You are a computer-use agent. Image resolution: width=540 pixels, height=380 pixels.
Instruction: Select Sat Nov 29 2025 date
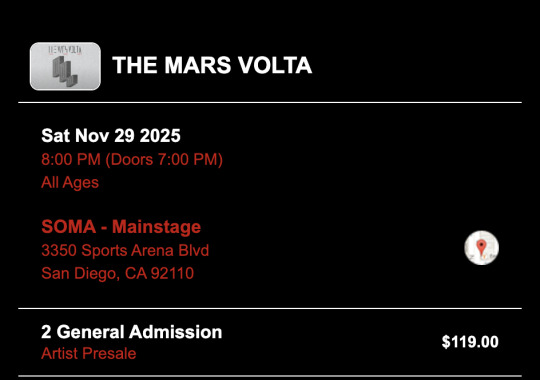(x=111, y=135)
